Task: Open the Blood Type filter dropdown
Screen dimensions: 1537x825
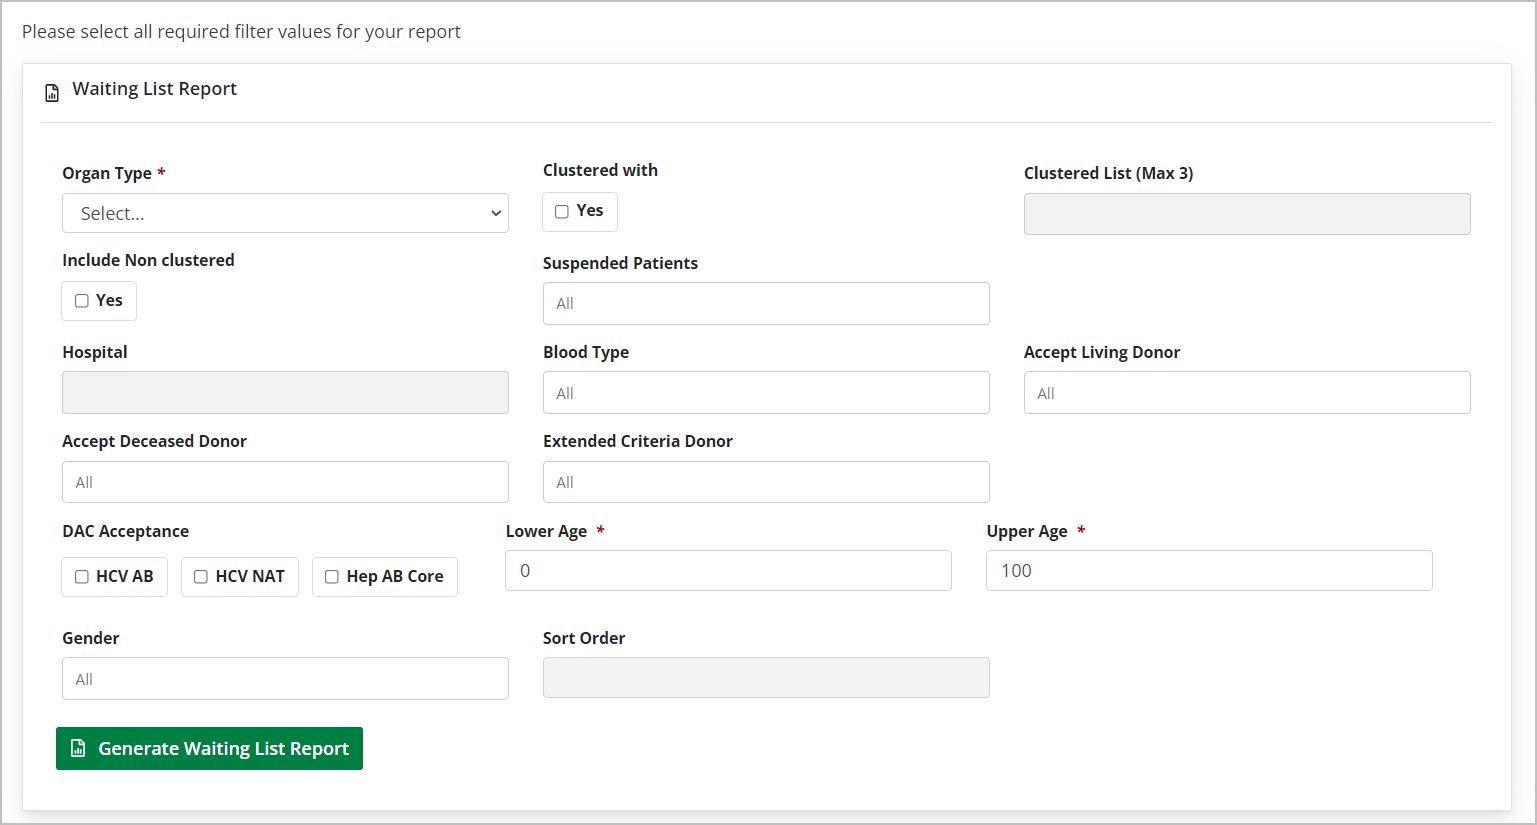Action: (765, 392)
